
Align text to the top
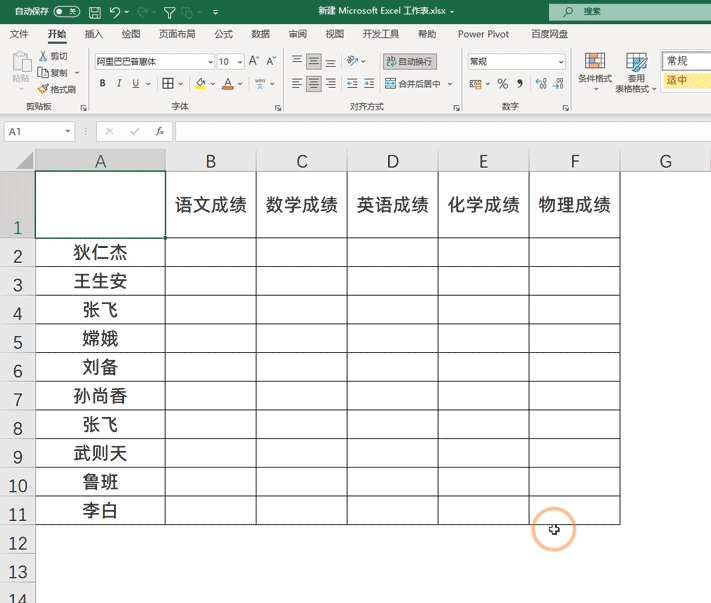pyautogui.click(x=297, y=61)
